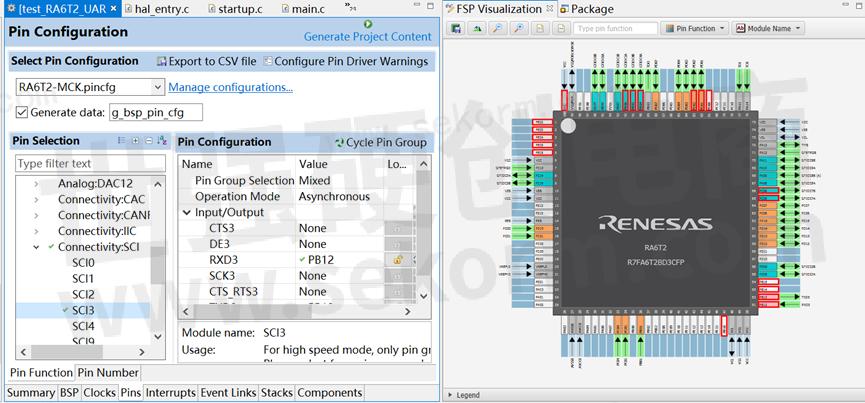
Task: Click the Generate Project Content icon
Action: point(368,24)
